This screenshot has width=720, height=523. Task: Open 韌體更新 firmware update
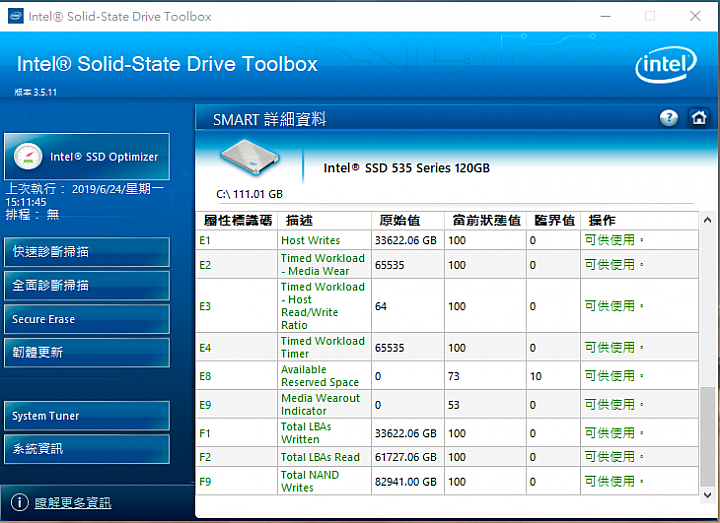[87, 353]
